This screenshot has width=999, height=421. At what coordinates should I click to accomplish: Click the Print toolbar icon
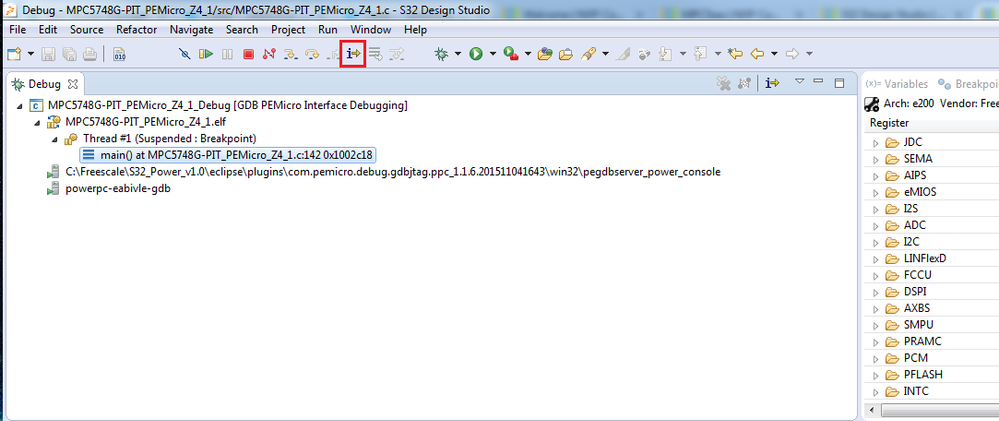[89, 54]
